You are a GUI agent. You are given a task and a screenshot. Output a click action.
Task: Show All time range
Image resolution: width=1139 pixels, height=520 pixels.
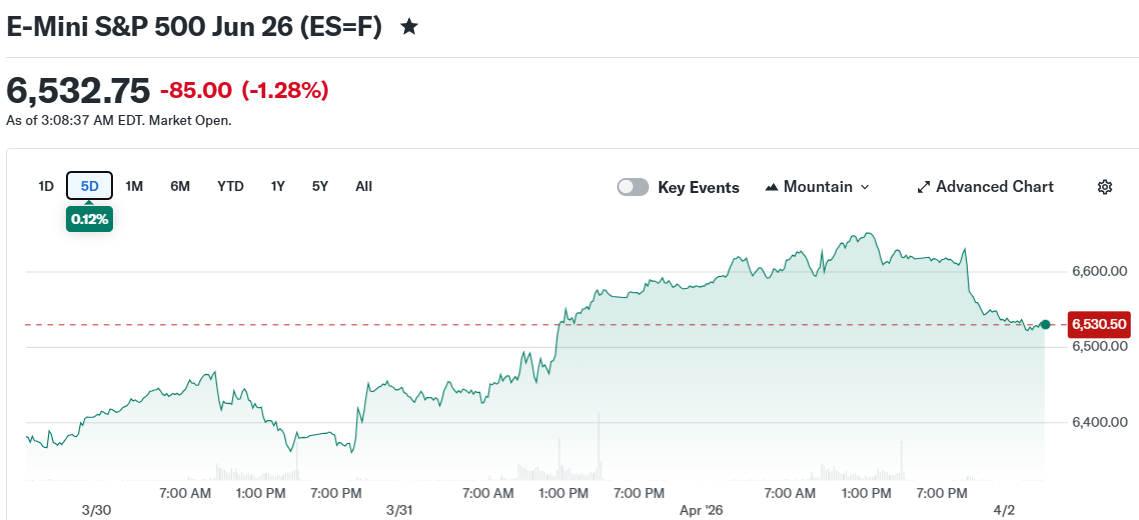364,187
